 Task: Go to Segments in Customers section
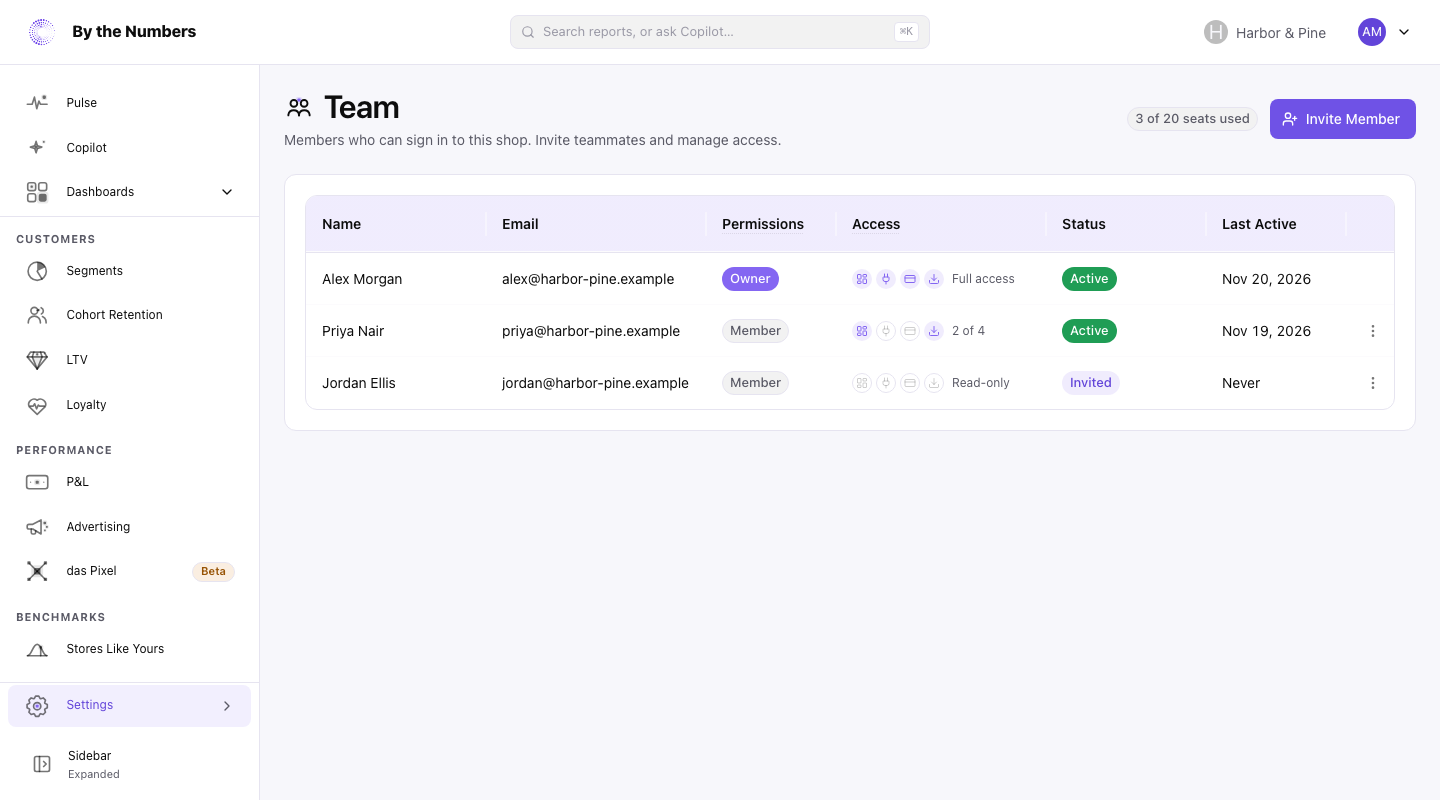click(129, 271)
